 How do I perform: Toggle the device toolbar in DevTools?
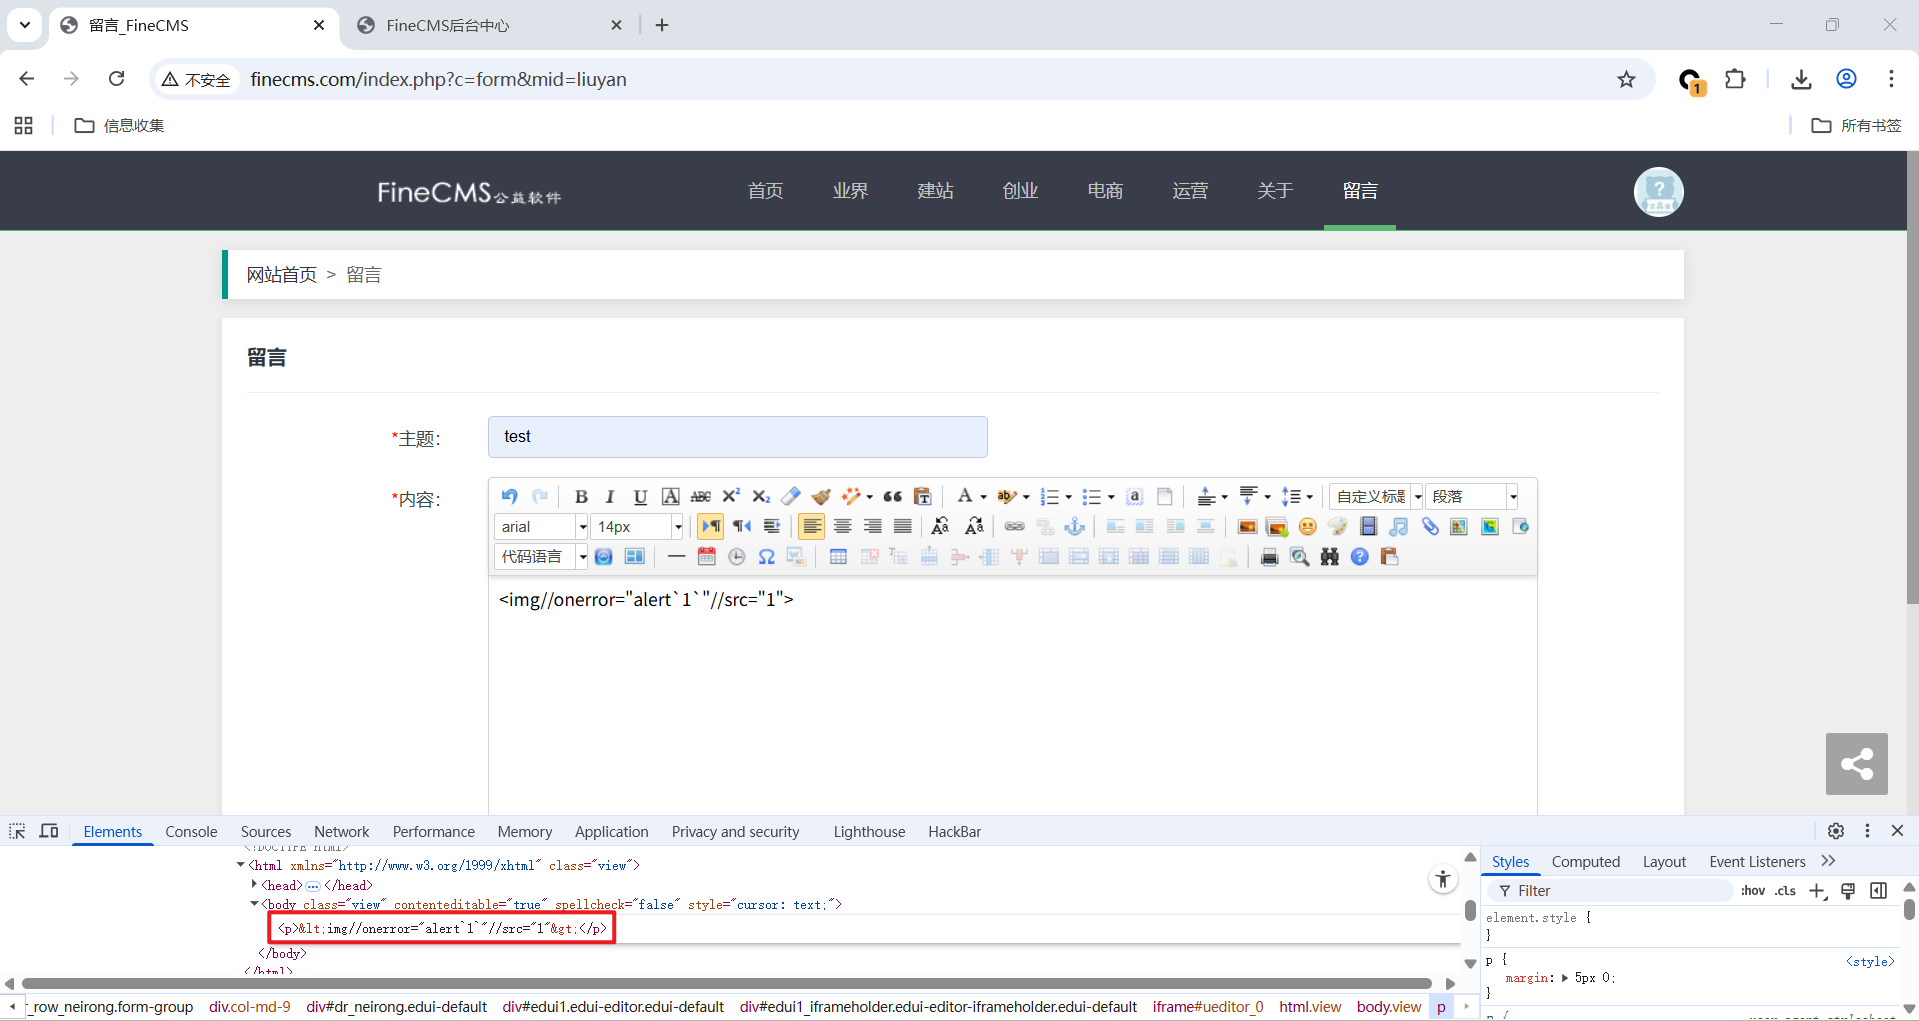pos(49,831)
